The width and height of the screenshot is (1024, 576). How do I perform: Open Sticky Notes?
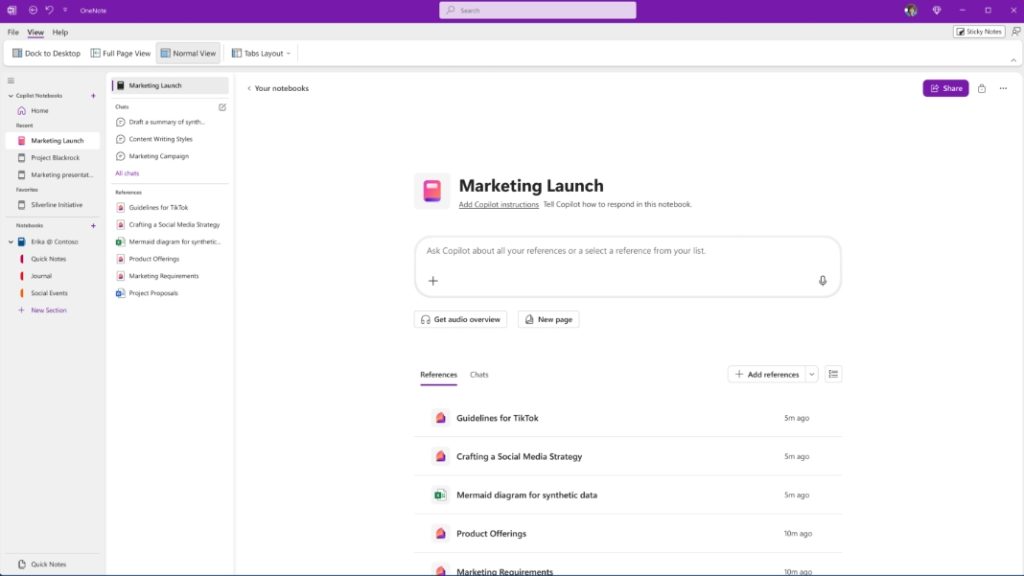[978, 31]
